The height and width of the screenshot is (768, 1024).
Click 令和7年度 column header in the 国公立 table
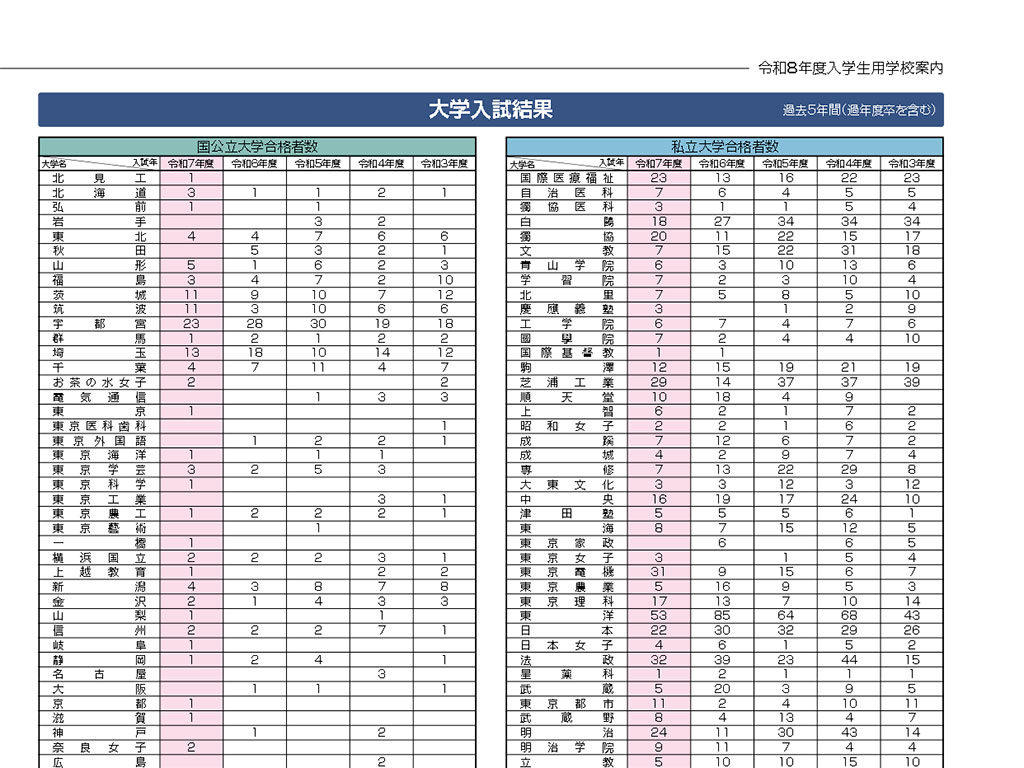click(190, 163)
